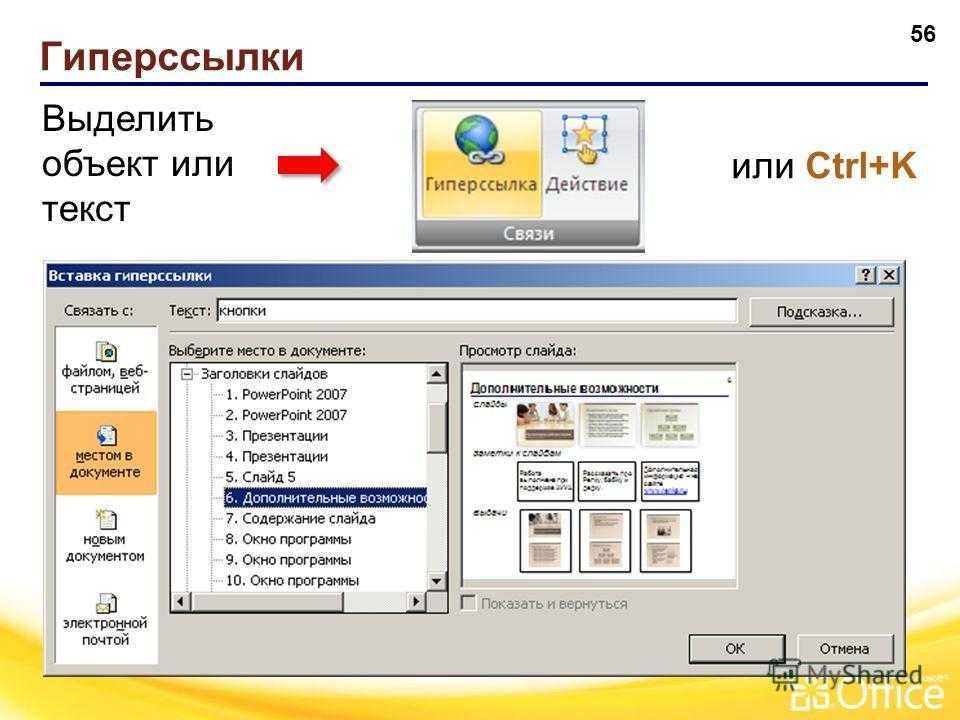
Task: Select slide 1. PowerPoint 2007
Action: 286,394
